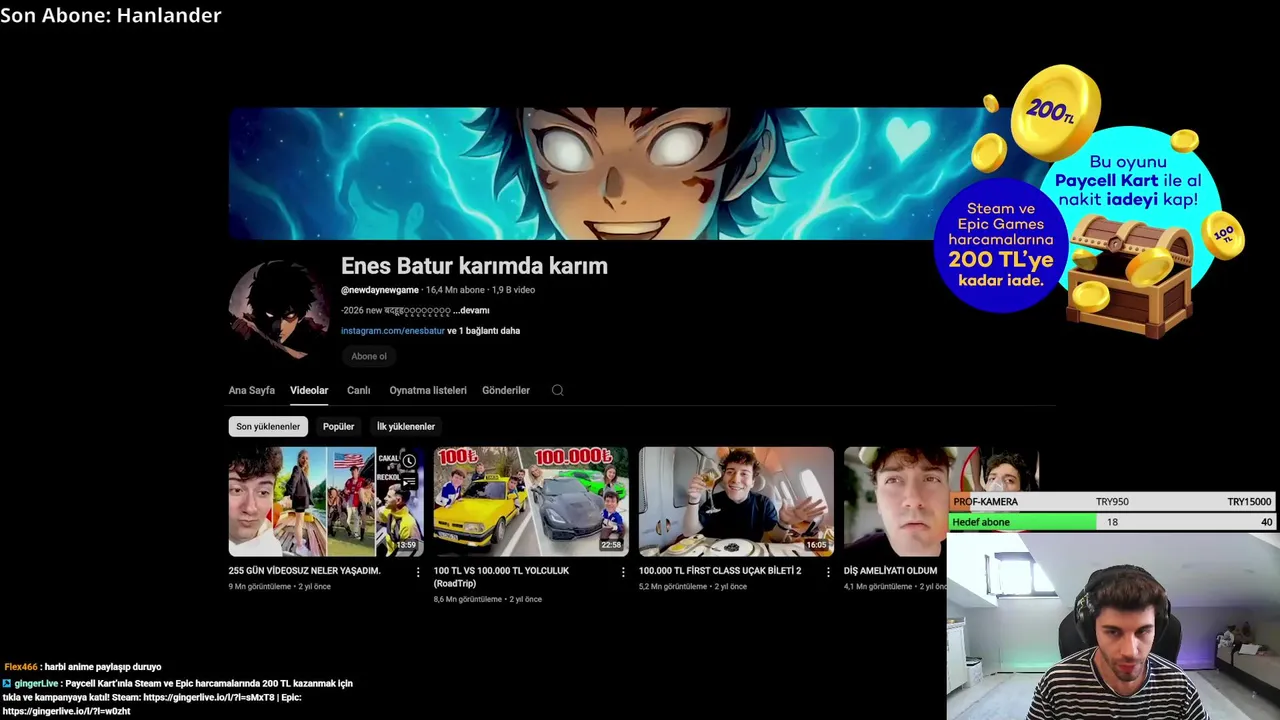Open options menu for 100 TL VS 100.000 TL video
Viewport: 1280px width, 720px height.
pos(623,572)
